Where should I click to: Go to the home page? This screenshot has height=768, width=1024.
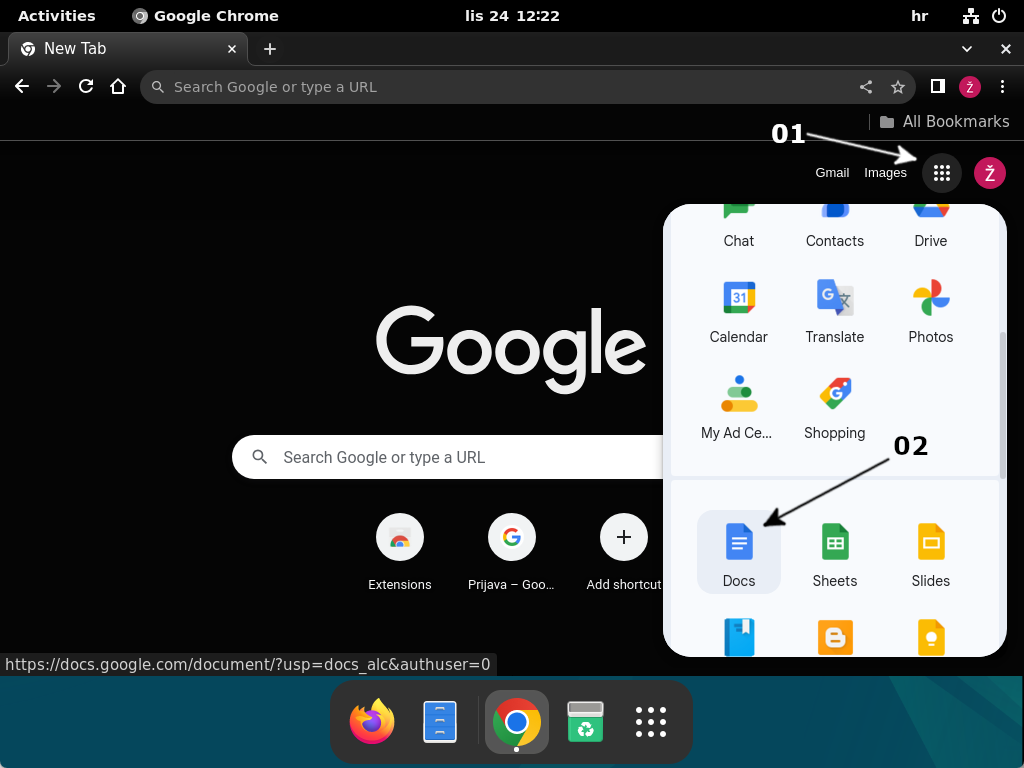tap(118, 87)
